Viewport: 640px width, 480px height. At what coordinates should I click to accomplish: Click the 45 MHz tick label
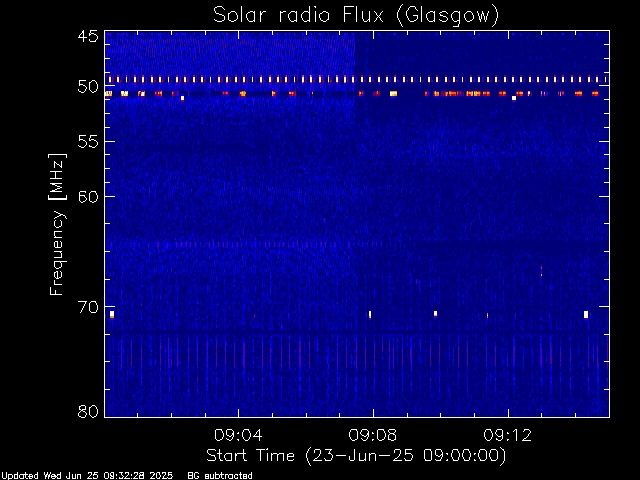[x=88, y=36]
